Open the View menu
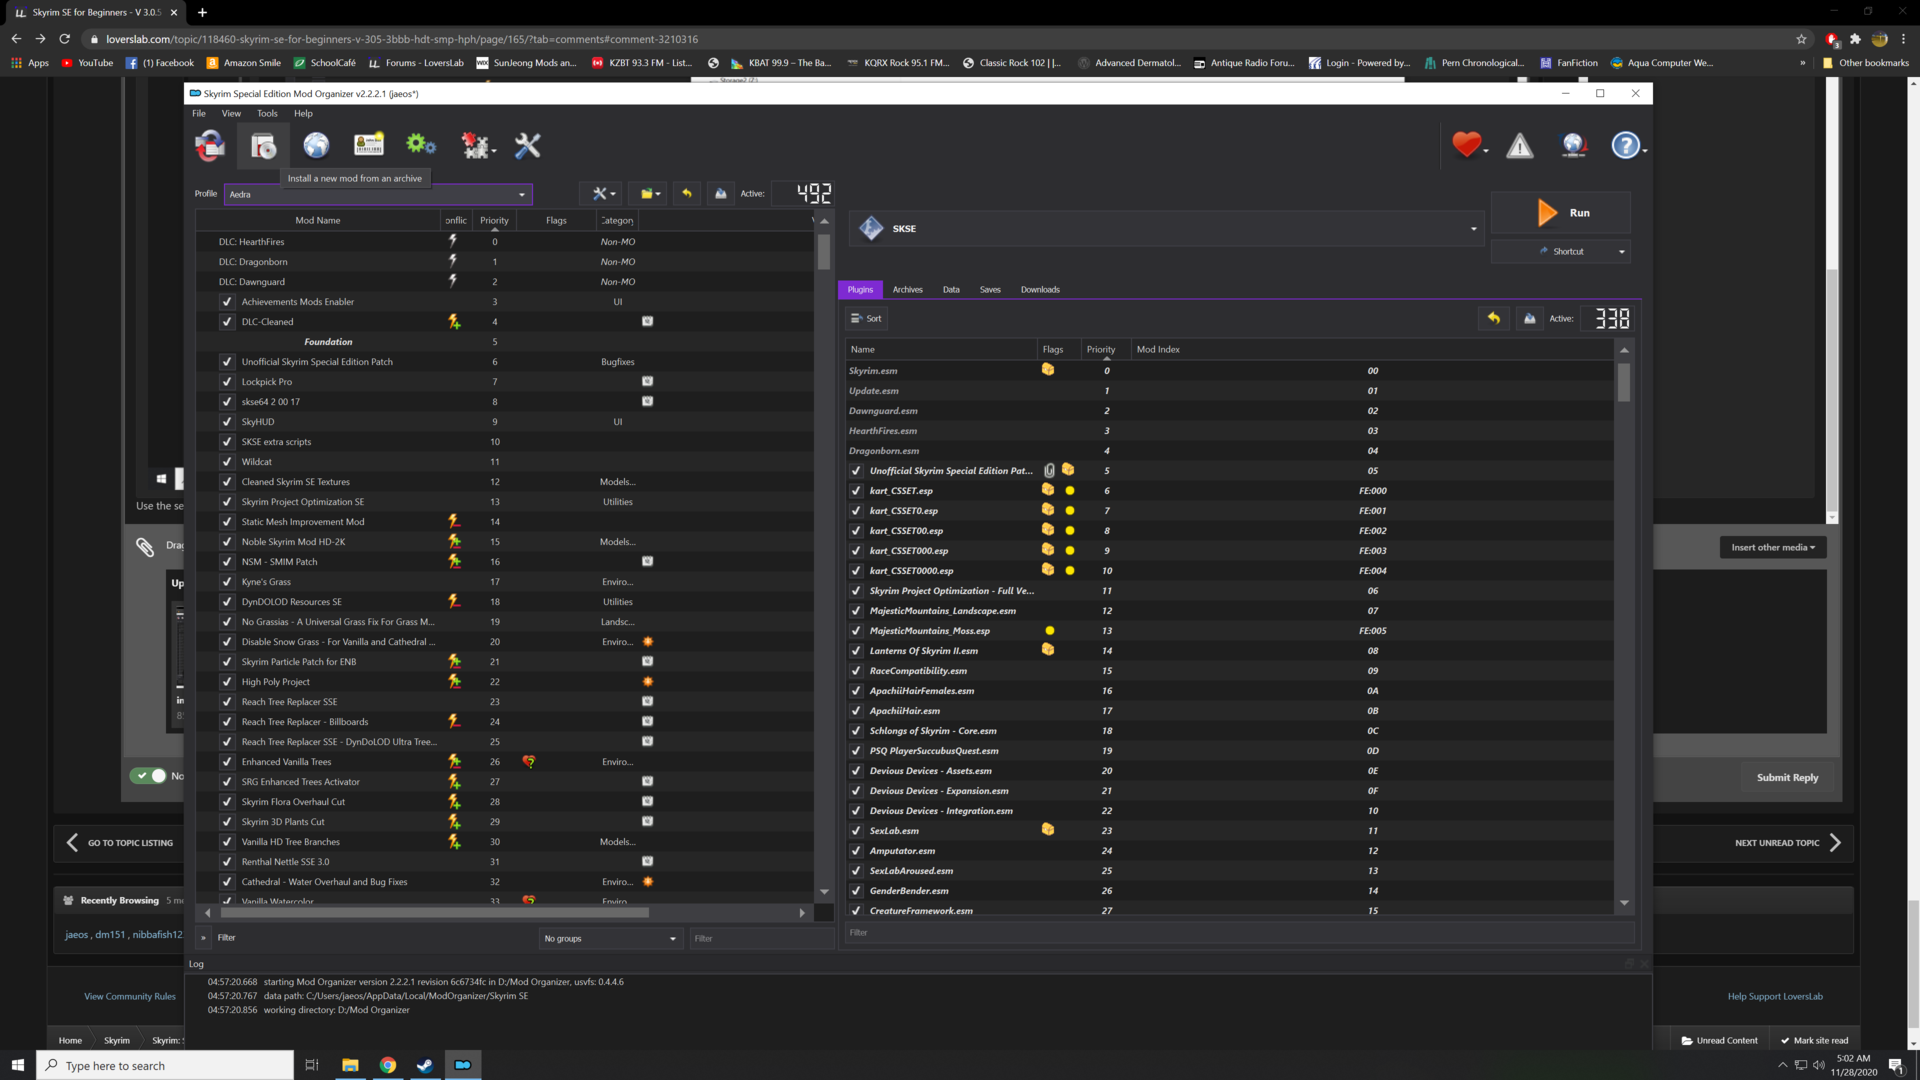This screenshot has height=1080, width=1920. tap(231, 114)
